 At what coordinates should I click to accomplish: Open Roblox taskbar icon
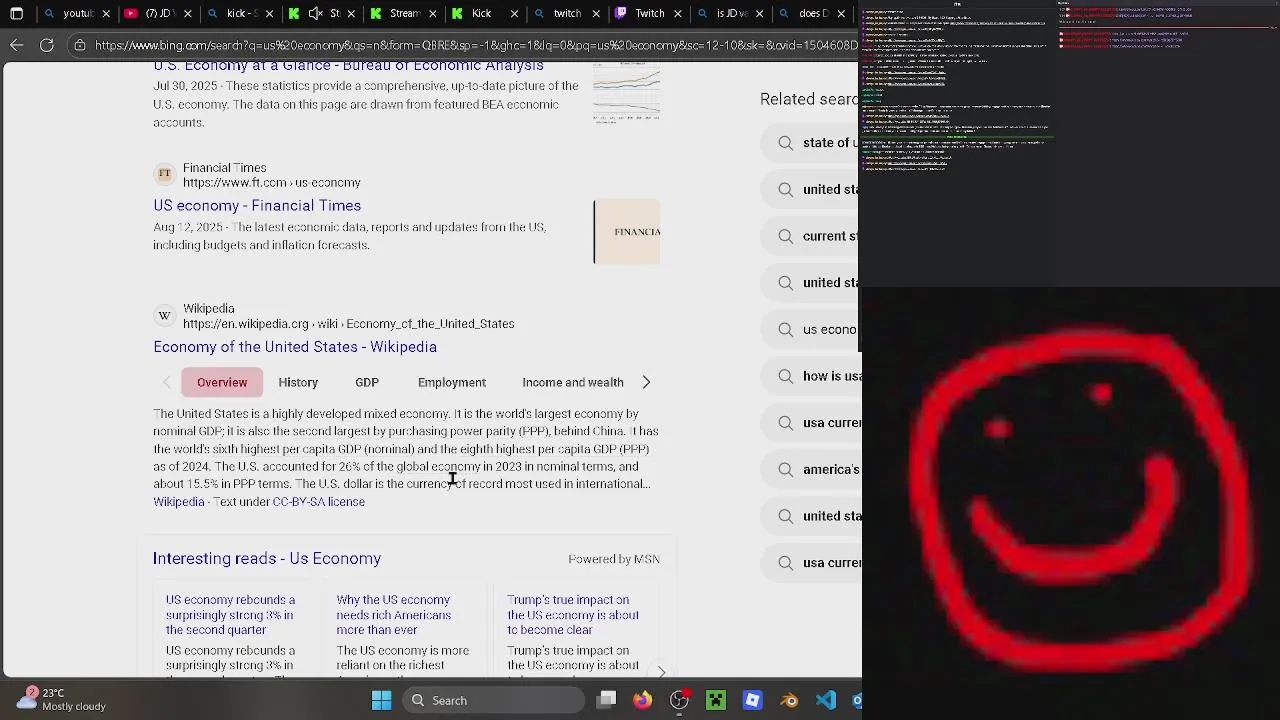[753, 700]
